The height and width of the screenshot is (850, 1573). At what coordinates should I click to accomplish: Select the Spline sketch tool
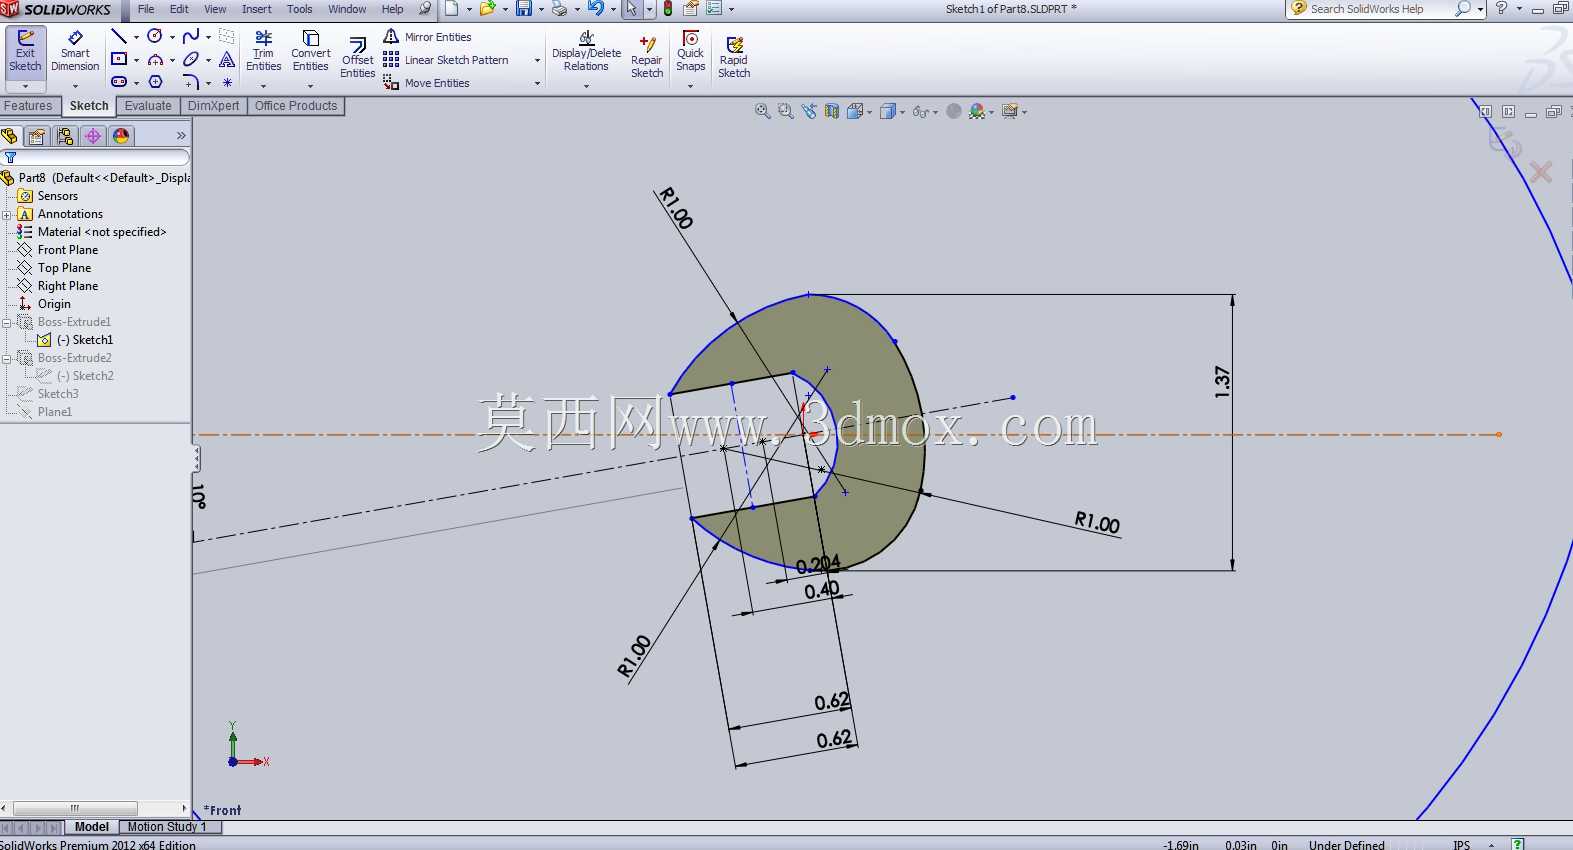pyautogui.click(x=190, y=37)
